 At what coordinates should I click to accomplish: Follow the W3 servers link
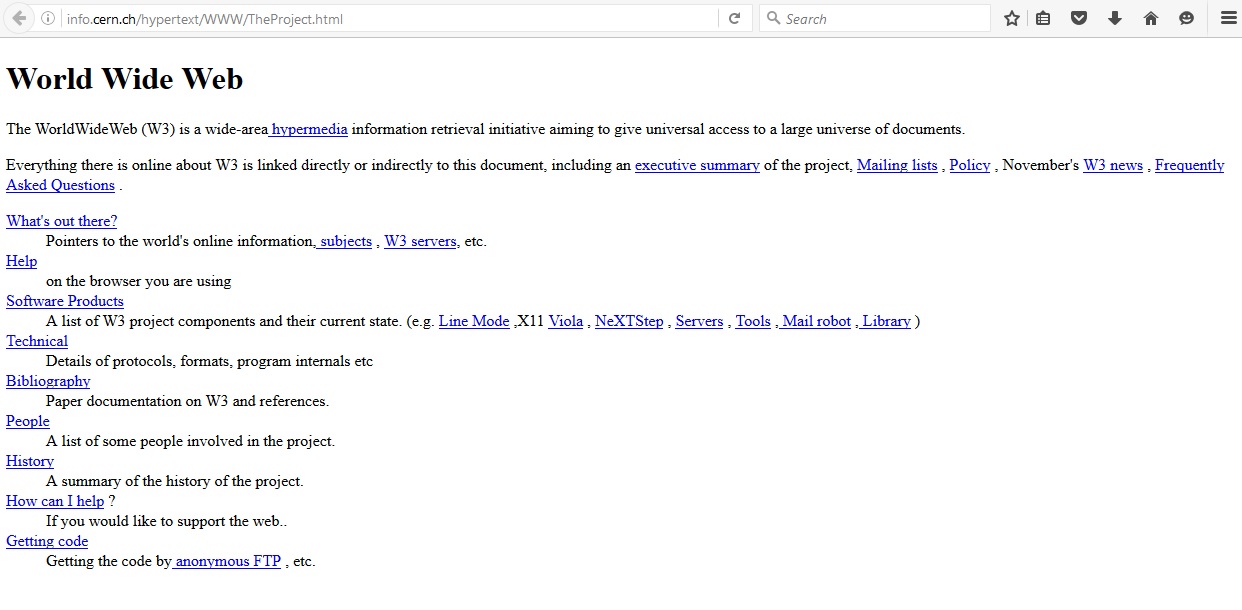pyautogui.click(x=420, y=241)
